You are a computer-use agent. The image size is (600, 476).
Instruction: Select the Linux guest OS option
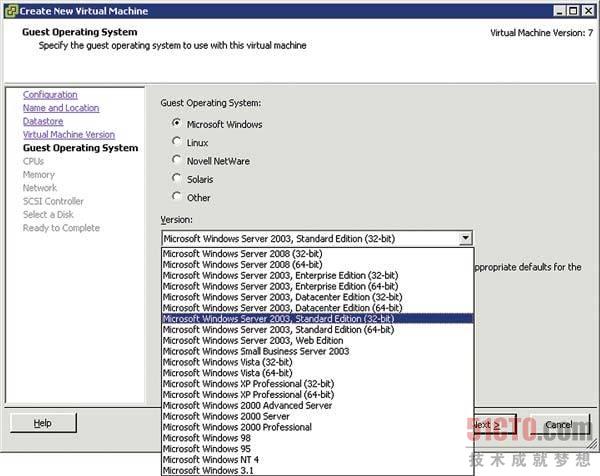(176, 142)
